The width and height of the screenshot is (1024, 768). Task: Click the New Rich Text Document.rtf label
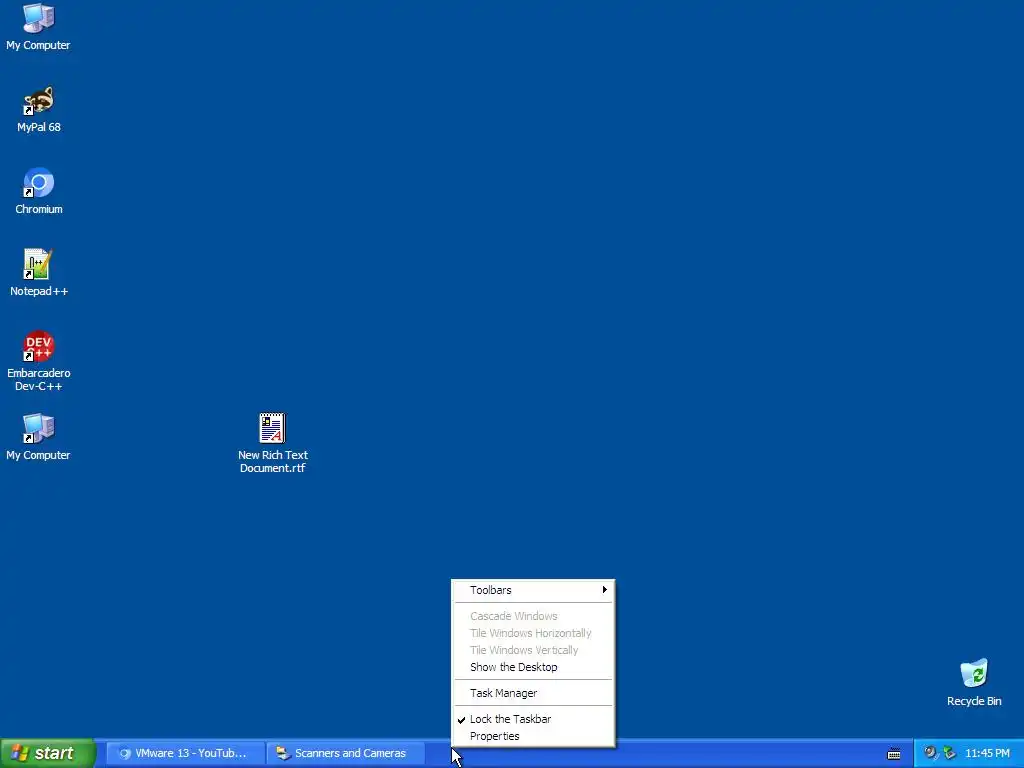click(272, 462)
